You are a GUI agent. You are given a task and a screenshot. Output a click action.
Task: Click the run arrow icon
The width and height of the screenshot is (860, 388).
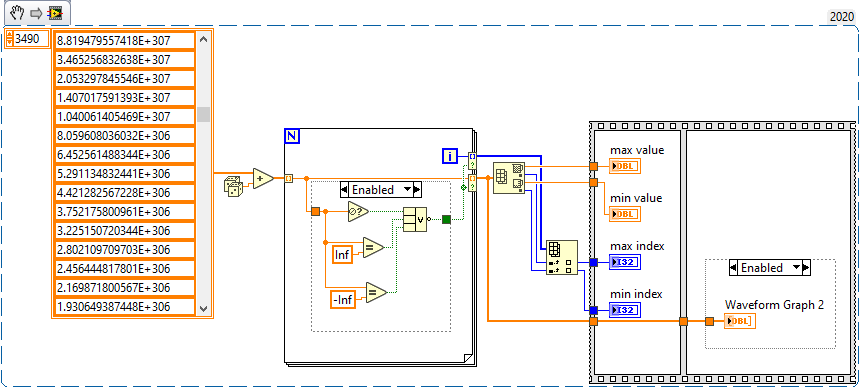[36, 13]
